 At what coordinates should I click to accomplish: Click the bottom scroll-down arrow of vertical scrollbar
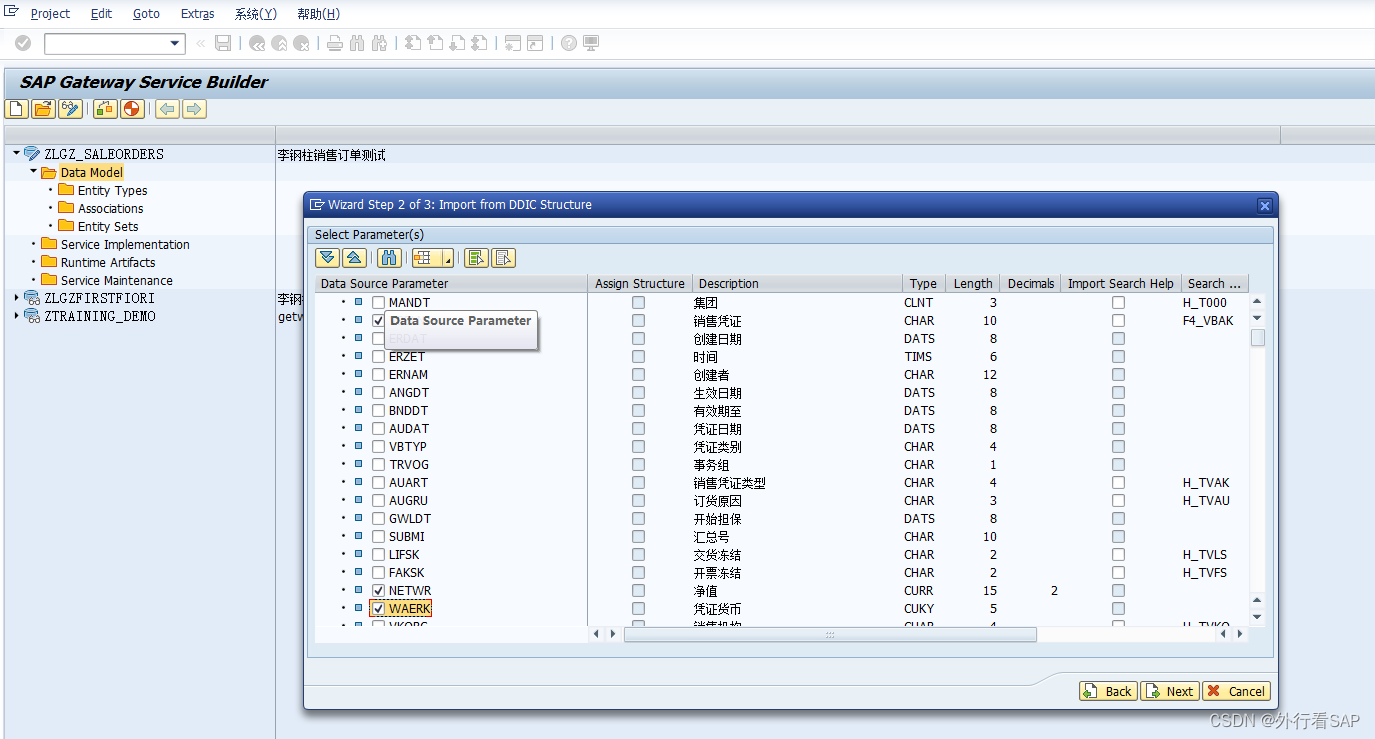(x=1258, y=617)
